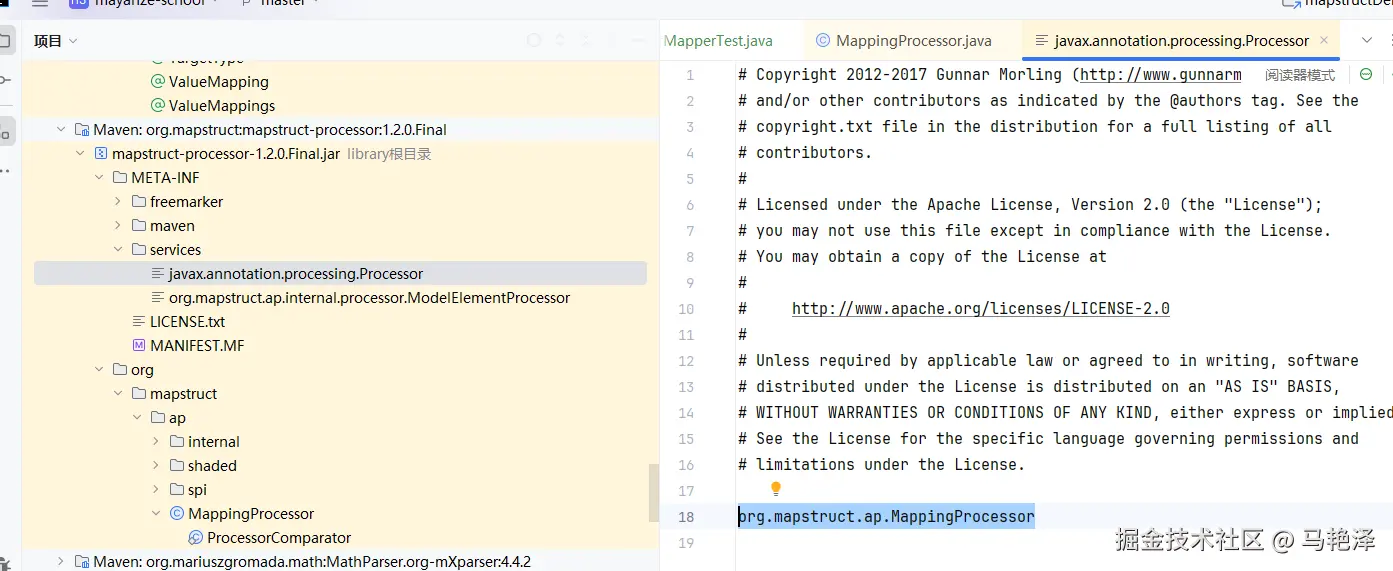Collapse the mapstruct folder chevron
This screenshot has width=1393, height=571.
pyautogui.click(x=118, y=394)
